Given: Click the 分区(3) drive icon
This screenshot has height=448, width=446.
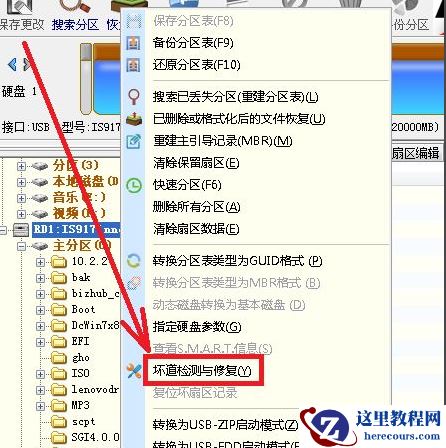Looking at the screenshot, I should coord(40,166).
